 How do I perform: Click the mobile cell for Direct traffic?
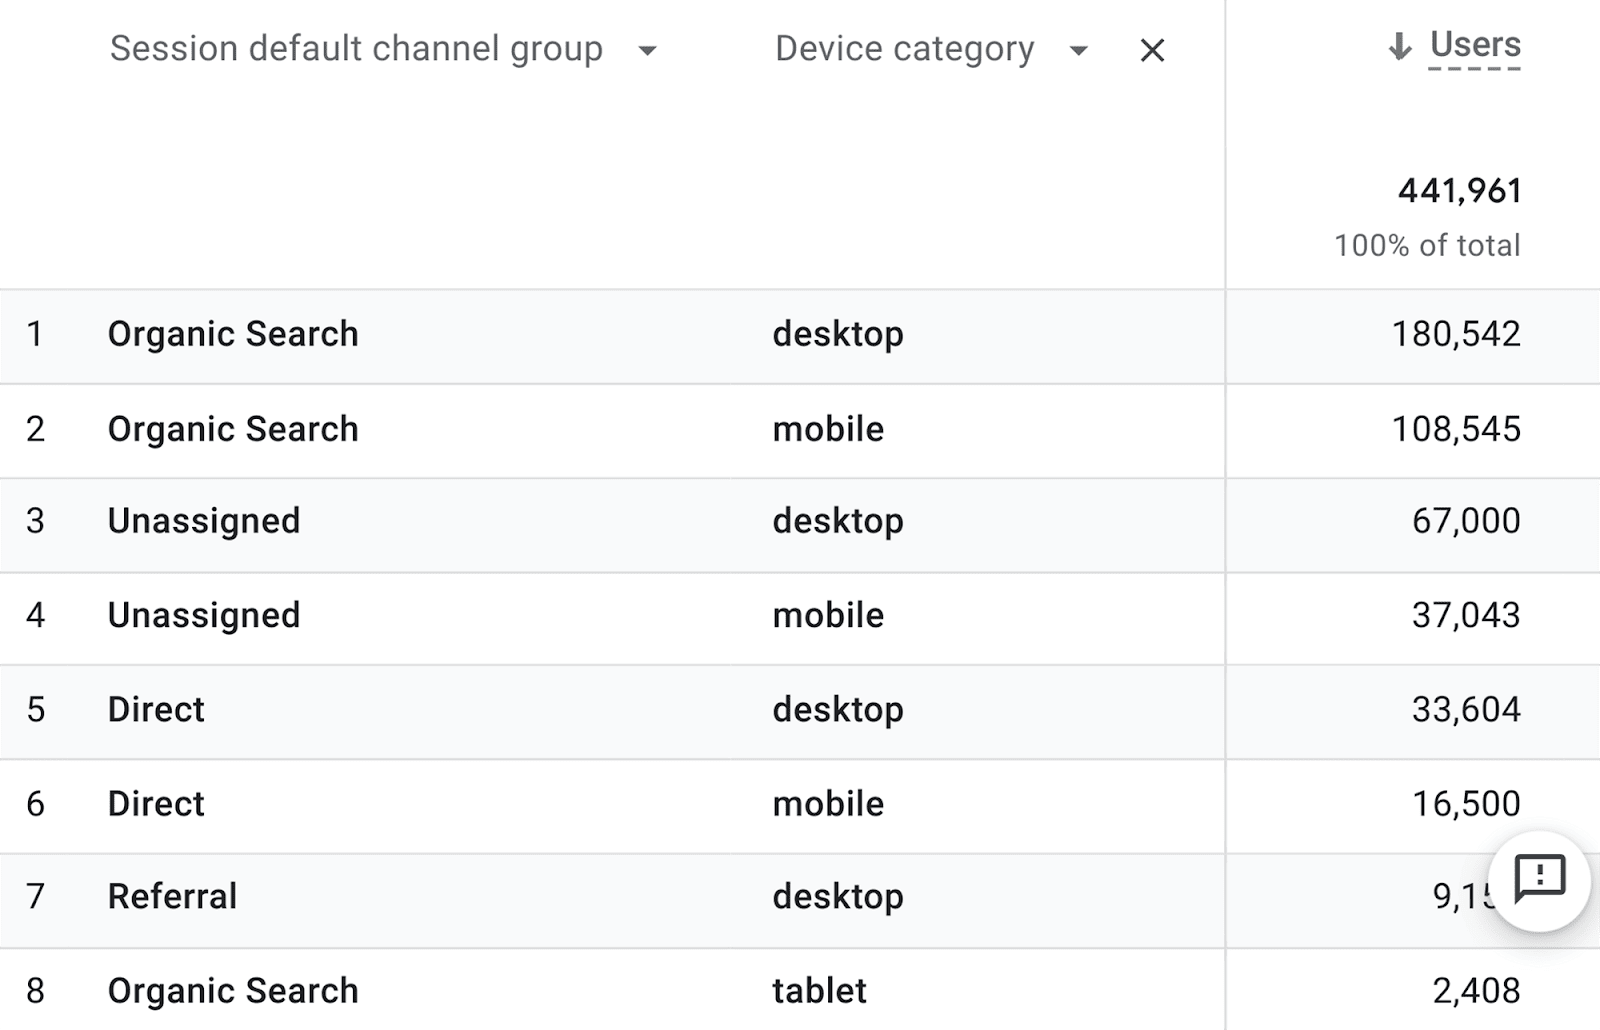point(828,804)
